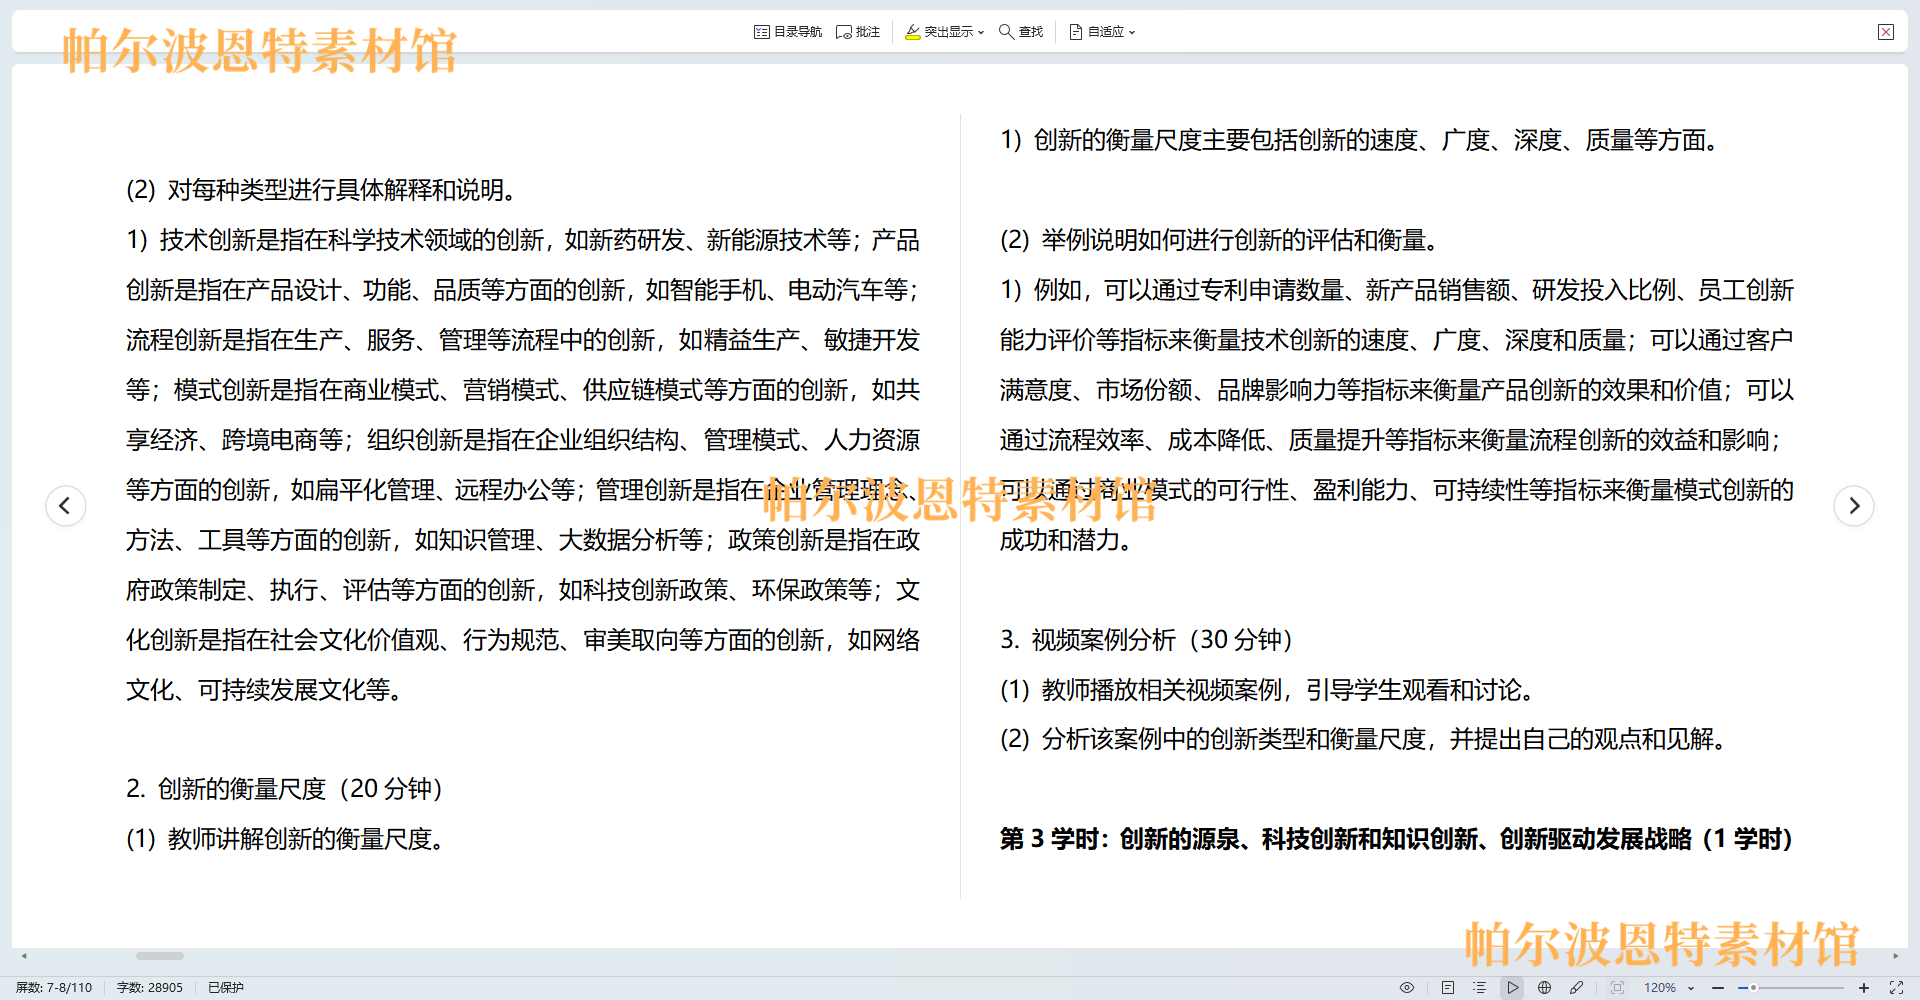Click the line (2) 分析该案例中的创新类型和衡量尺度
Viewport: 1920px width, 1000px height.
(x=1364, y=739)
